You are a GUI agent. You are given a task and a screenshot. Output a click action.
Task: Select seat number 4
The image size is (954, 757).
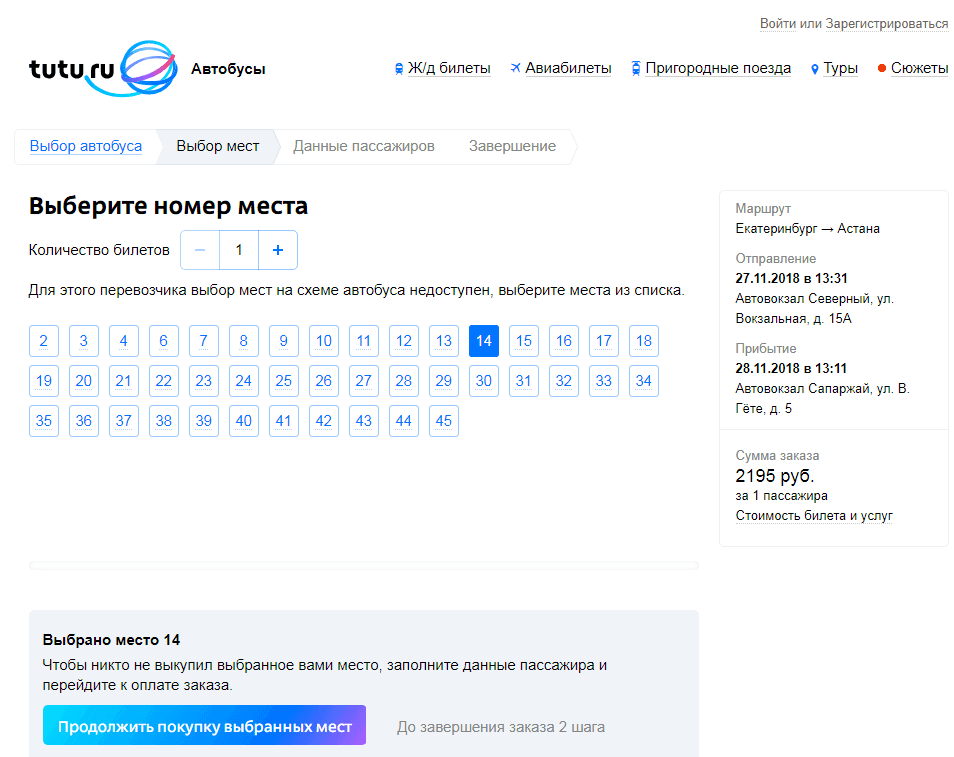[124, 341]
